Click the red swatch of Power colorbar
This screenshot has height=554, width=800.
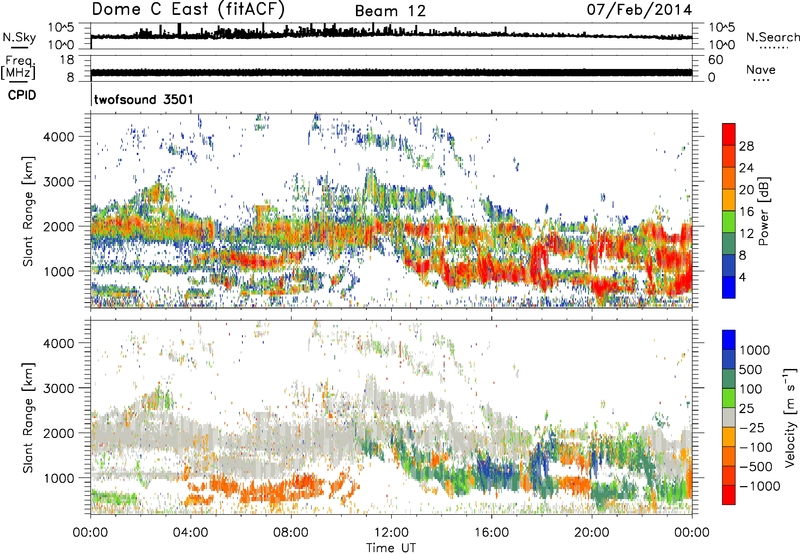(729, 134)
